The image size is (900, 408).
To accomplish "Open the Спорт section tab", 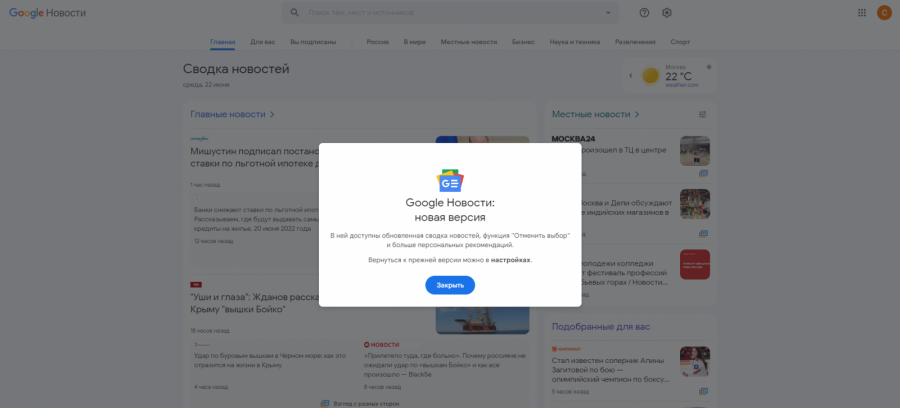I will tap(680, 42).
